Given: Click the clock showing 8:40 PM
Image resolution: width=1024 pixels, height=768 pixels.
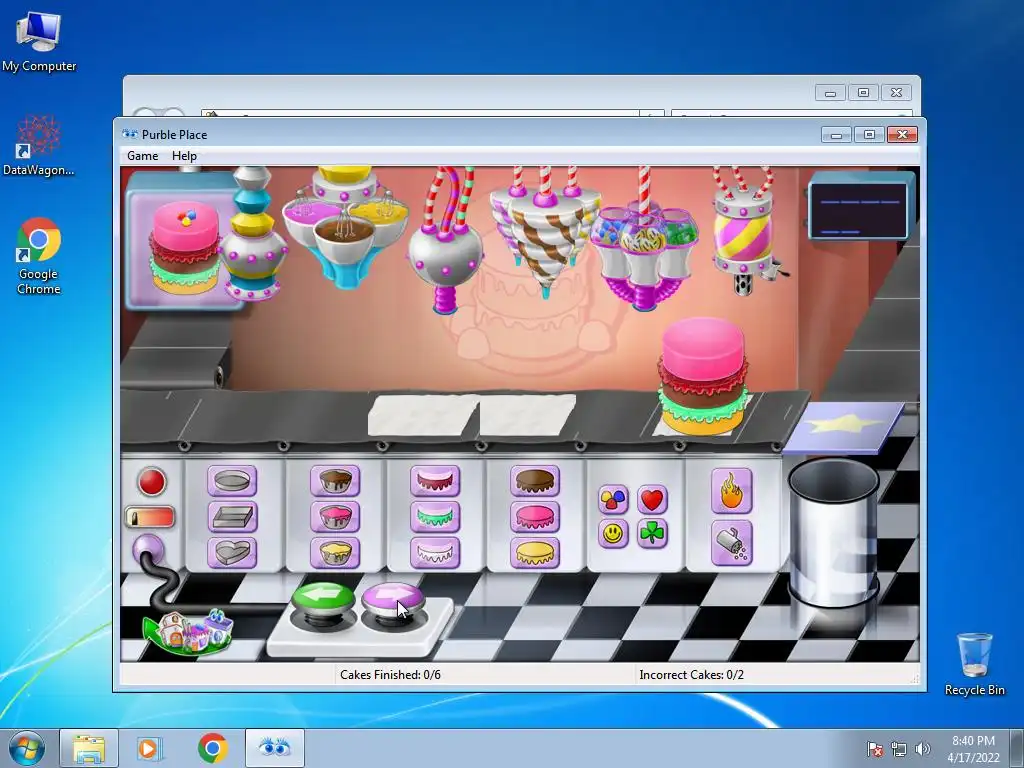Looking at the screenshot, I should pyautogui.click(x=973, y=749).
